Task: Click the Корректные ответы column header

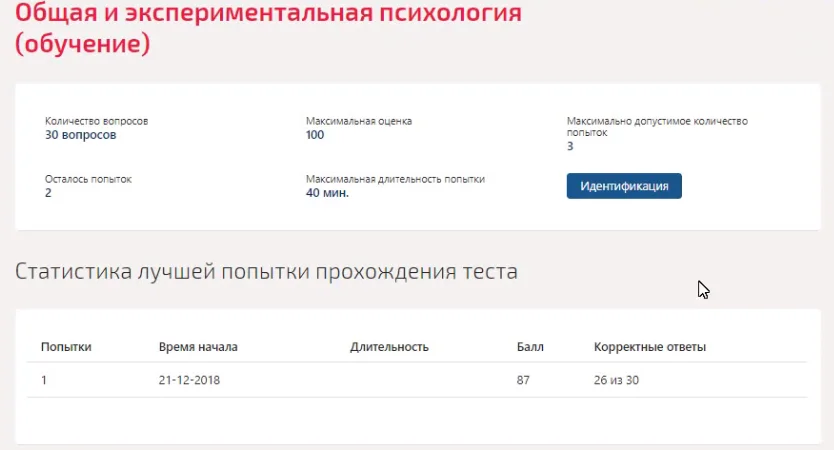Action: tap(649, 347)
